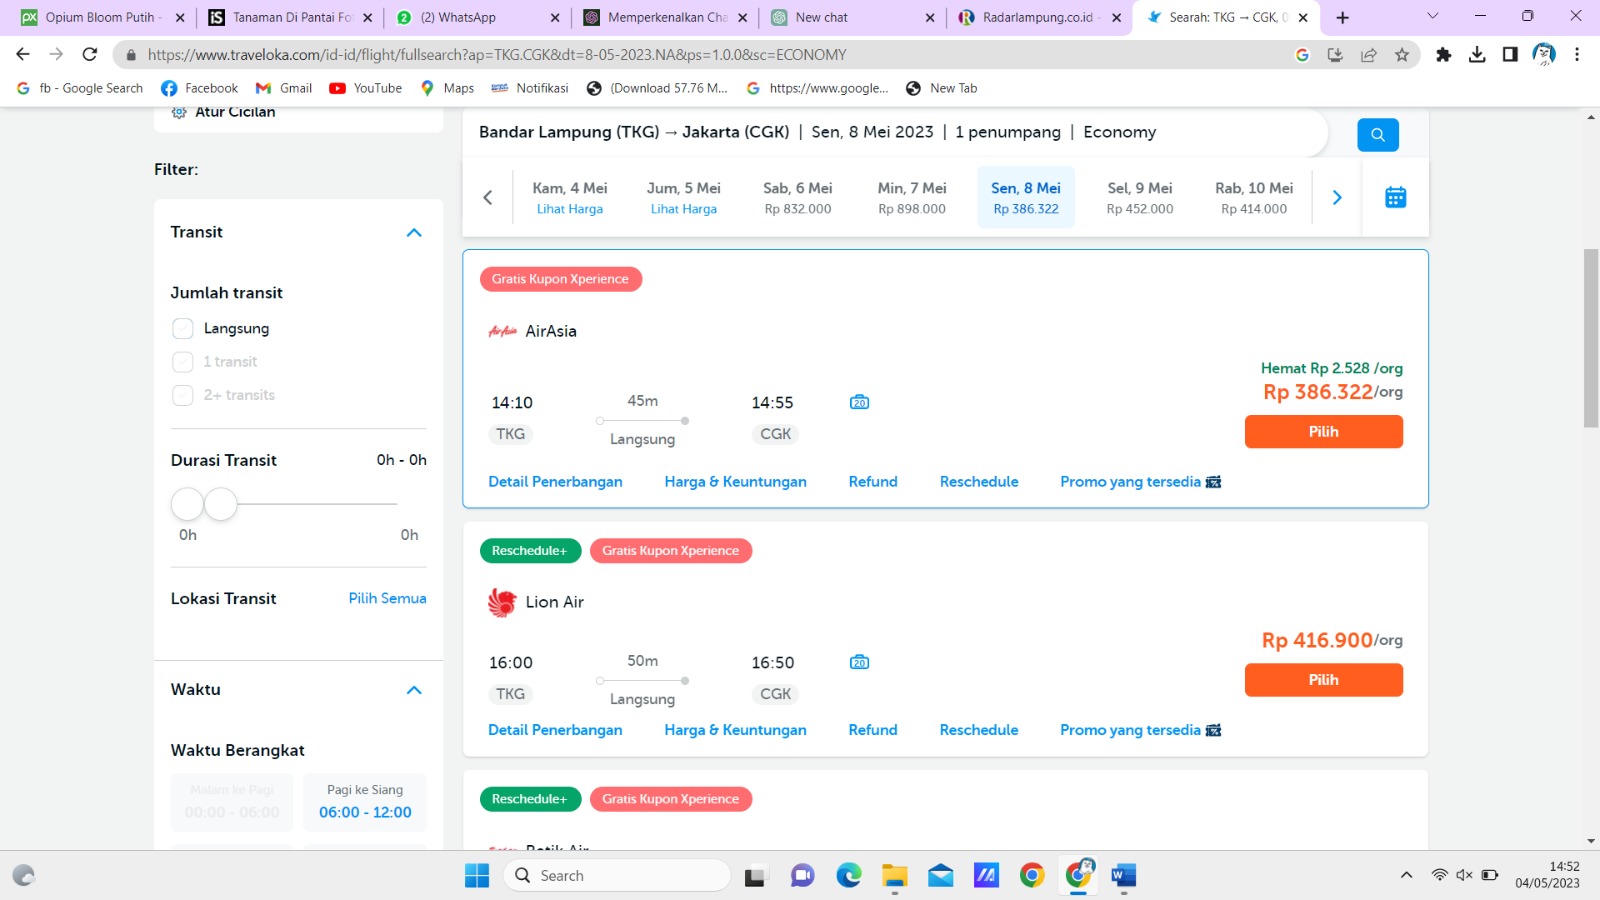Check the 2+ transits filter
1600x900 pixels.
182,395
